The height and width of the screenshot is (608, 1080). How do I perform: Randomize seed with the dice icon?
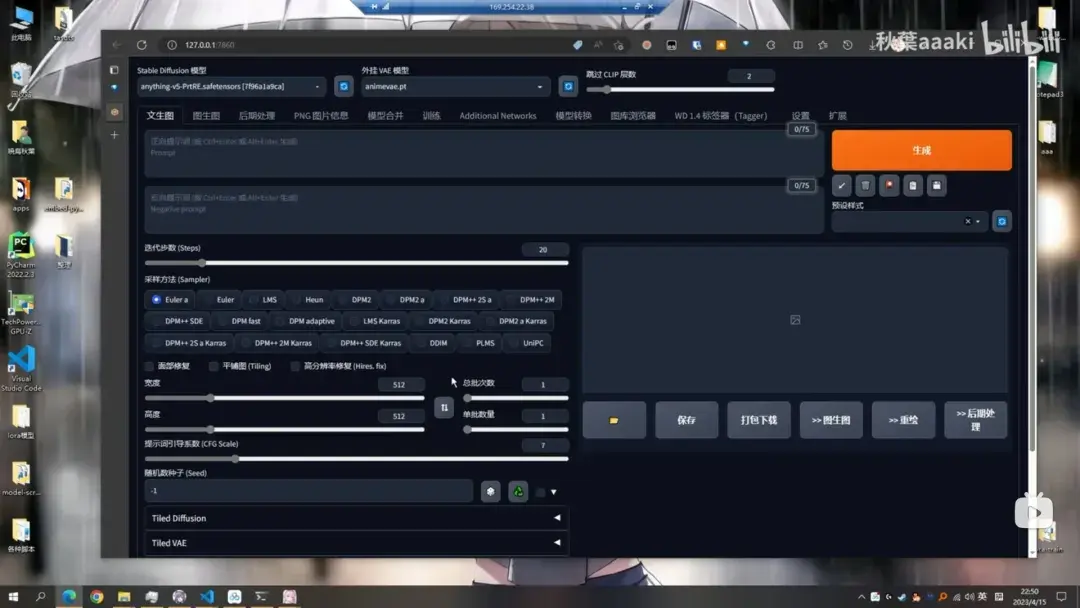[490, 491]
